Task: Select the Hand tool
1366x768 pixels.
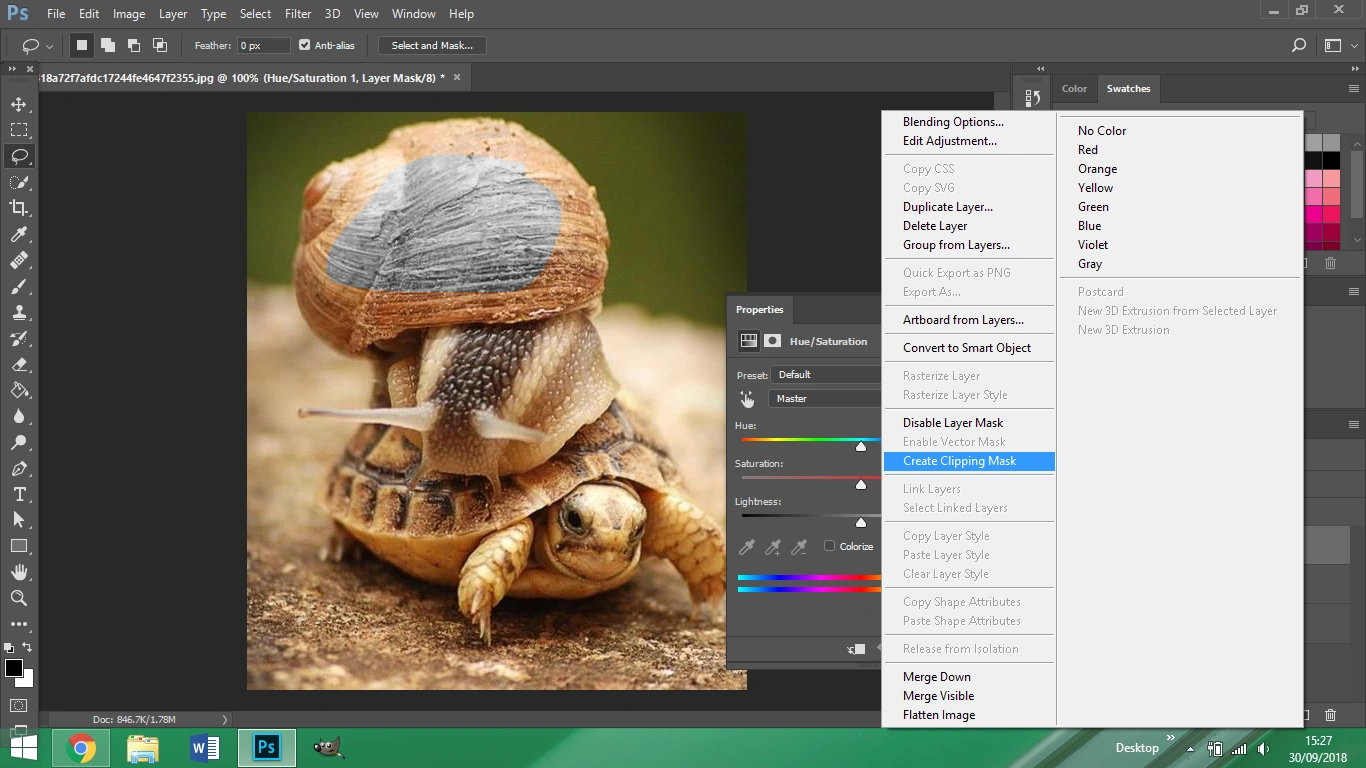Action: pyautogui.click(x=19, y=572)
